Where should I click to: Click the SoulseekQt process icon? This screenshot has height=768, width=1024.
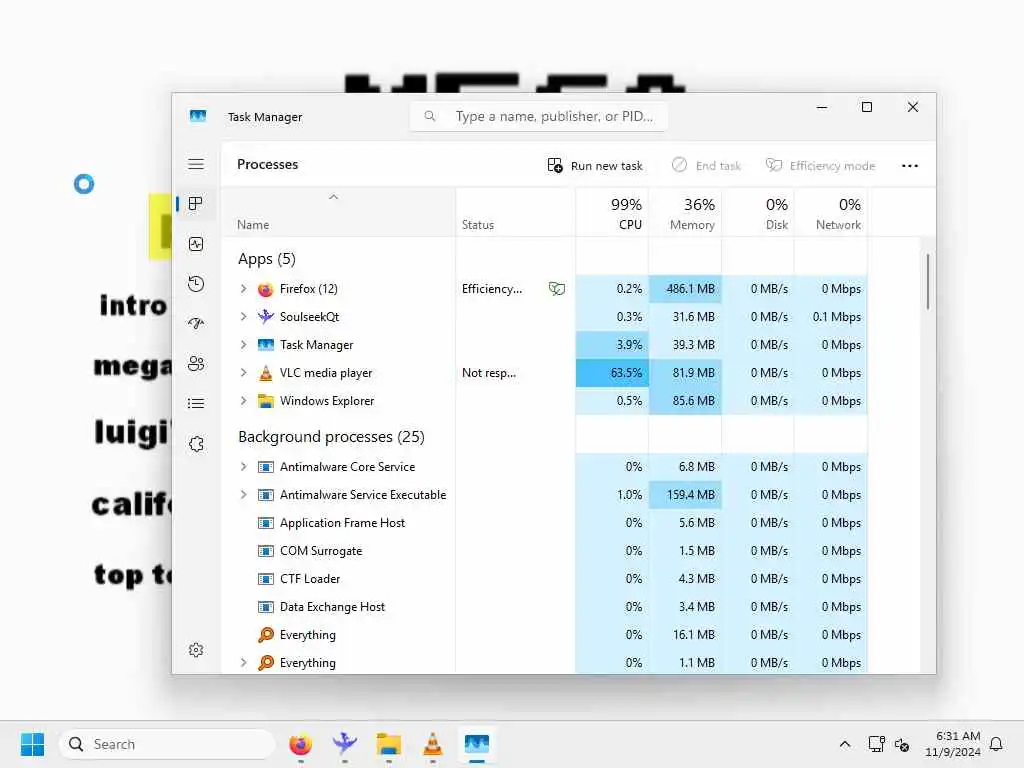(x=265, y=317)
